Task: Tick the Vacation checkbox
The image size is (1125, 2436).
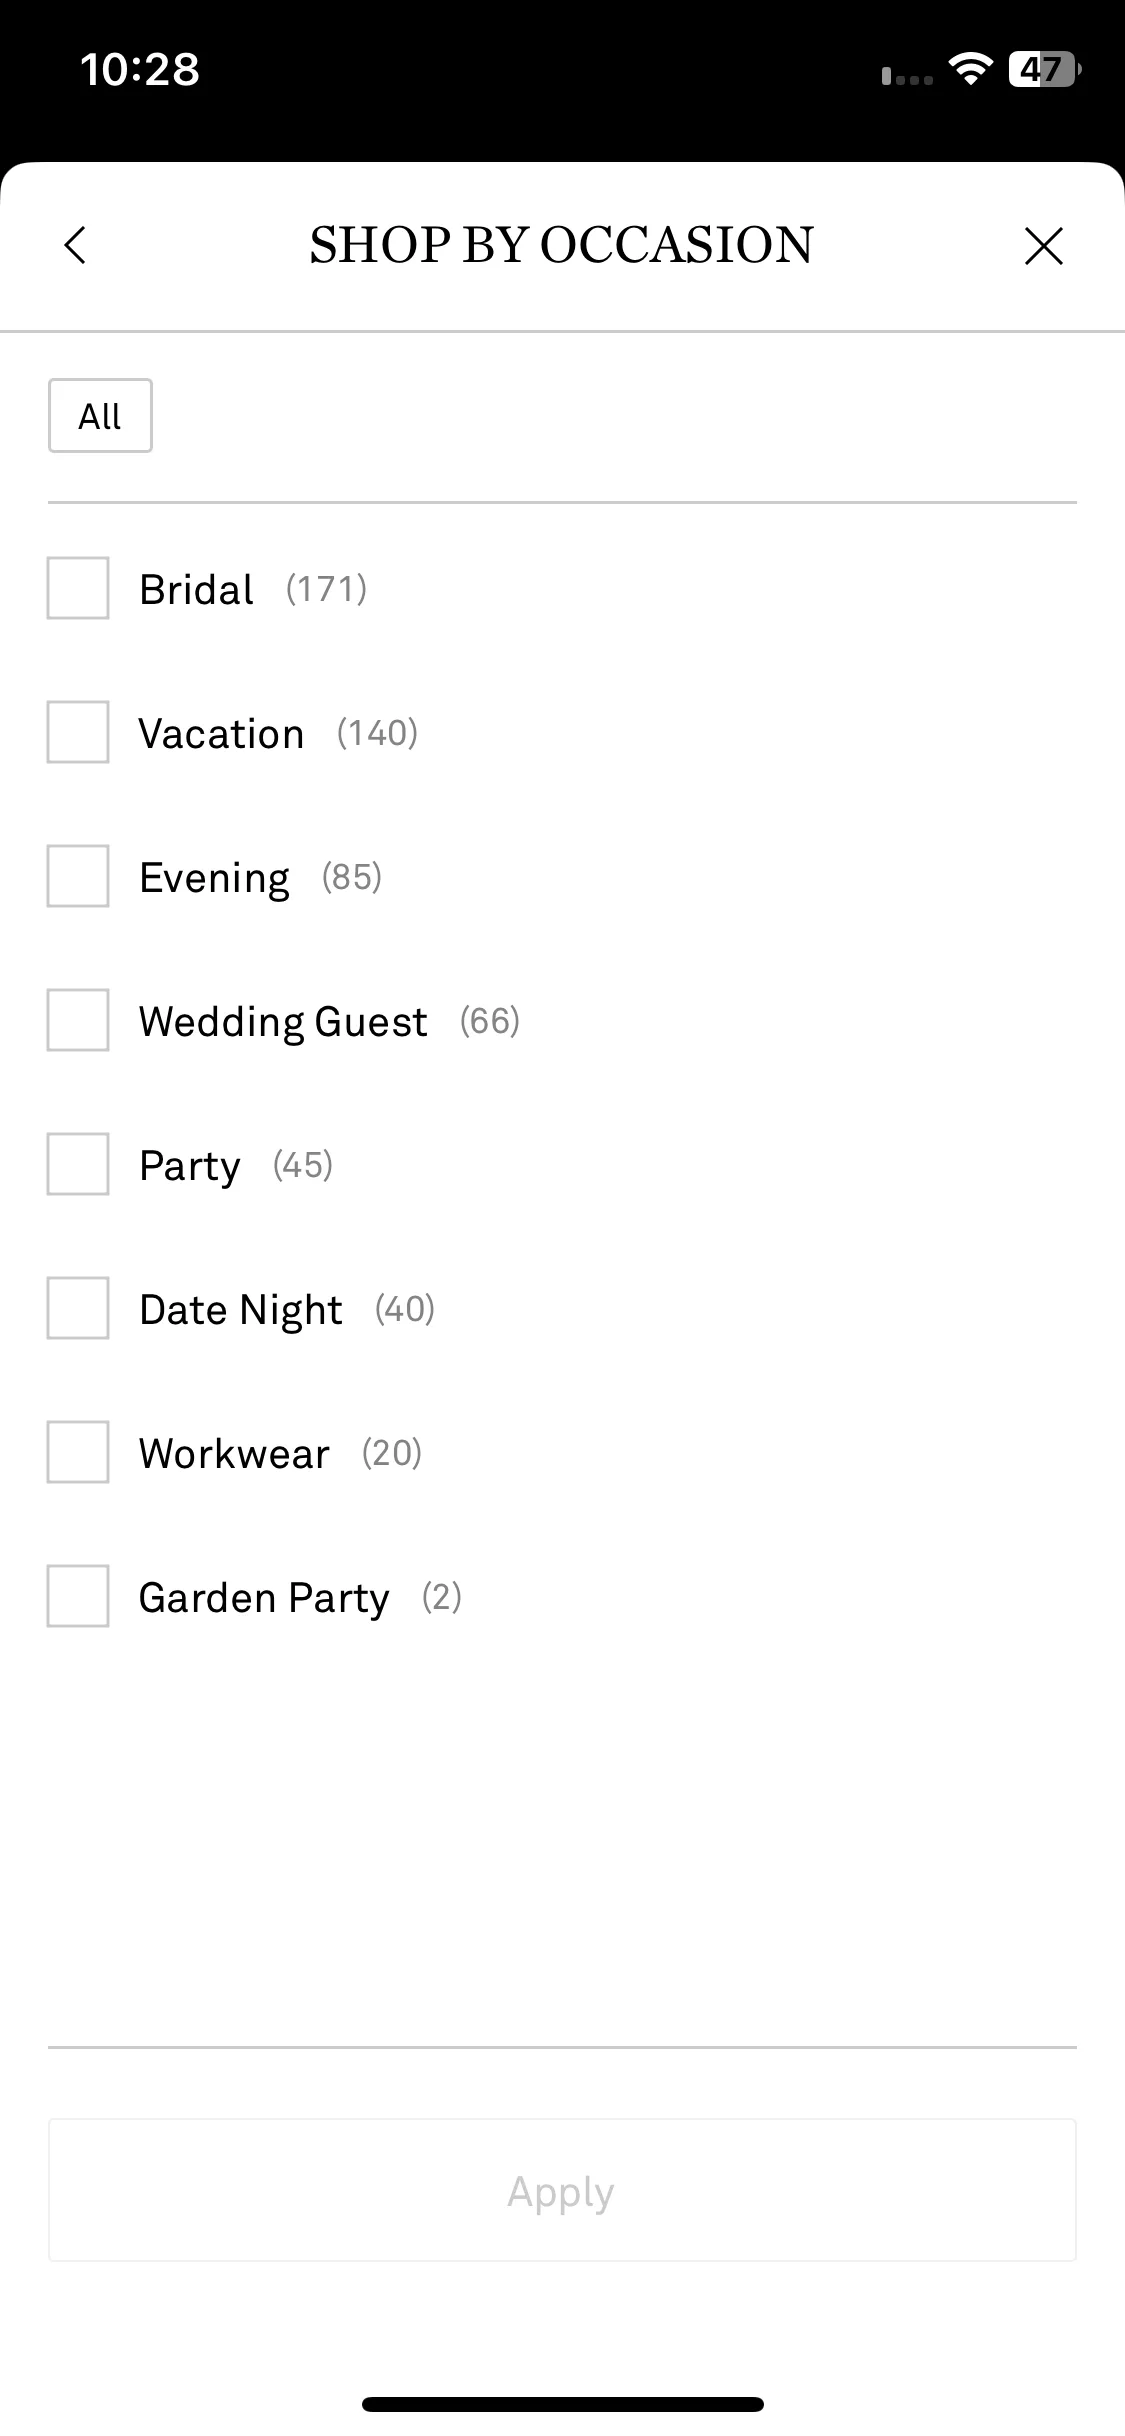Action: (x=78, y=732)
